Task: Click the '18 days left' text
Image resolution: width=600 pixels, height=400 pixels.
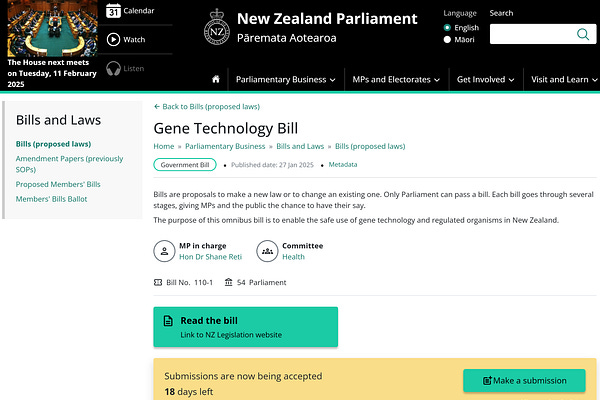Action: [189, 392]
